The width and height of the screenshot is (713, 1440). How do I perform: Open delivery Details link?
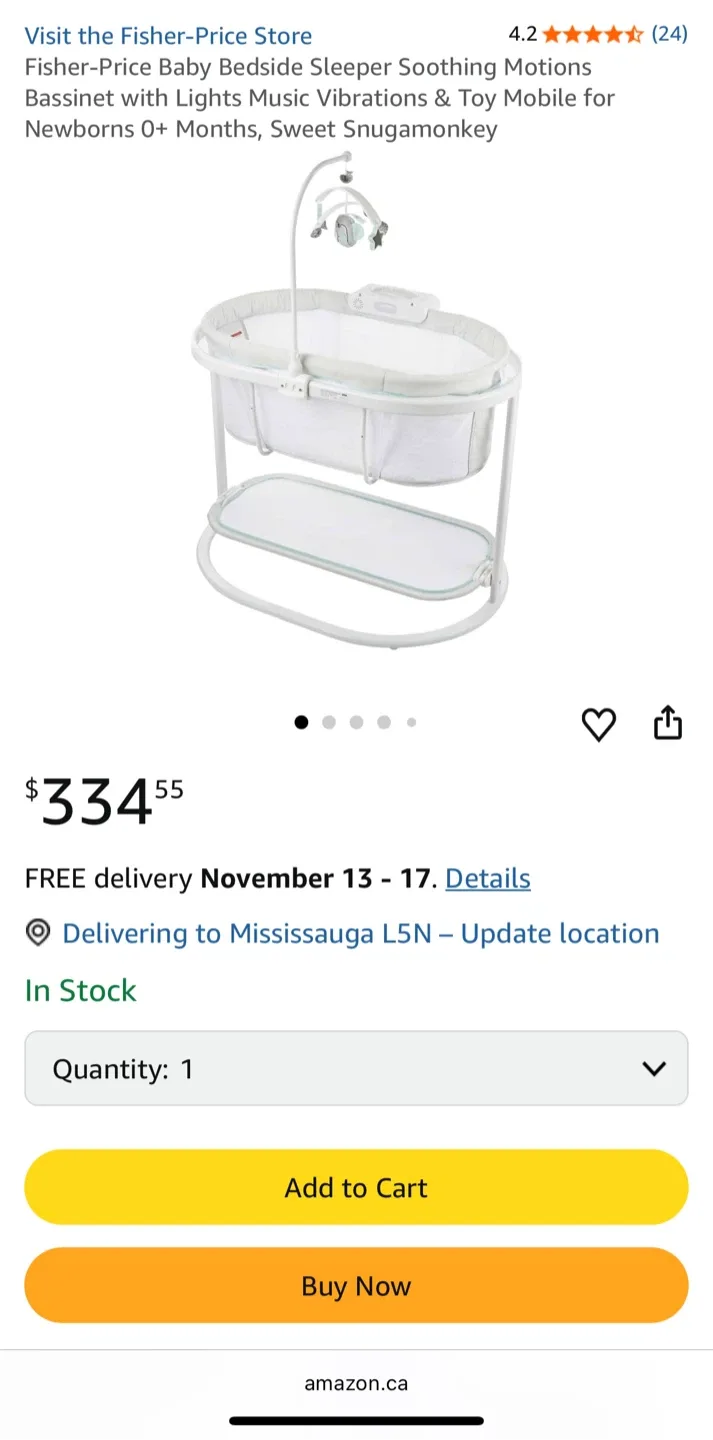pyautogui.click(x=488, y=878)
